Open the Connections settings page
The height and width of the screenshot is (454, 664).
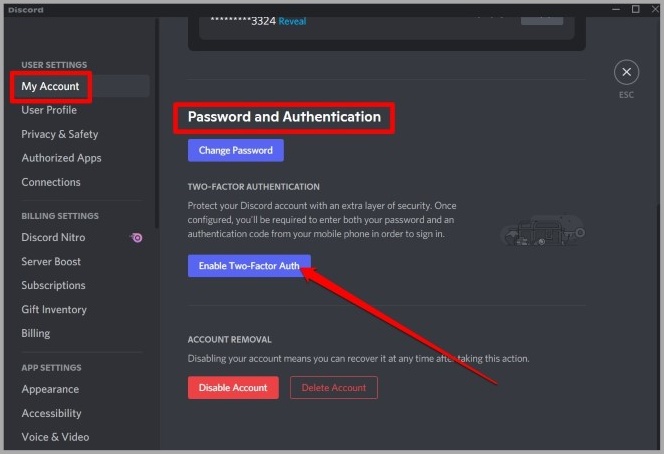tap(51, 182)
